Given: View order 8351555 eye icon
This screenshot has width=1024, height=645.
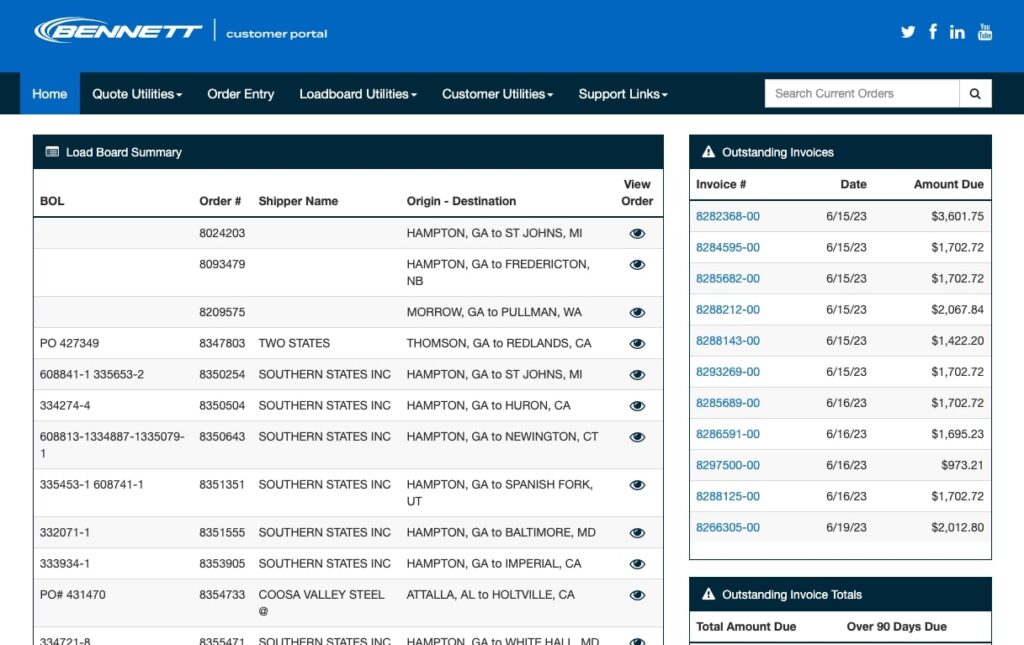Looking at the screenshot, I should point(637,533).
